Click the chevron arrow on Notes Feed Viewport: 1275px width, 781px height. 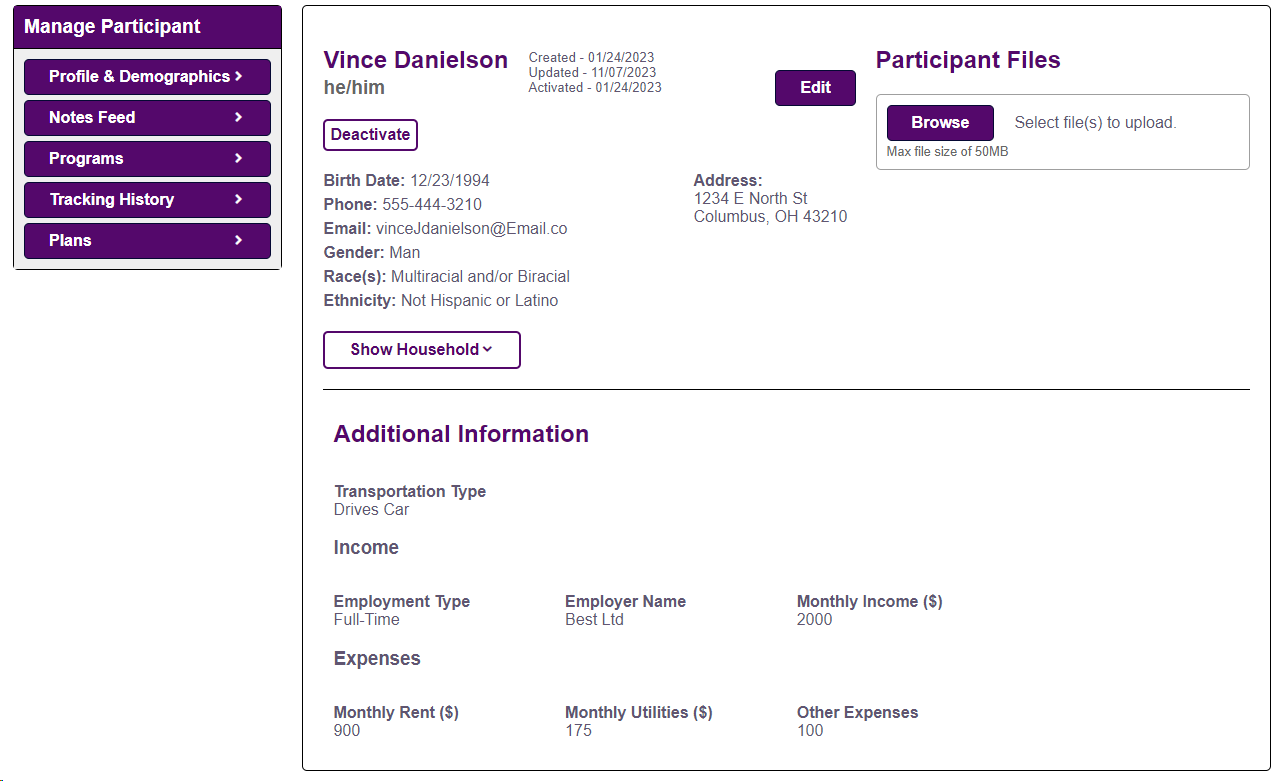(239, 117)
